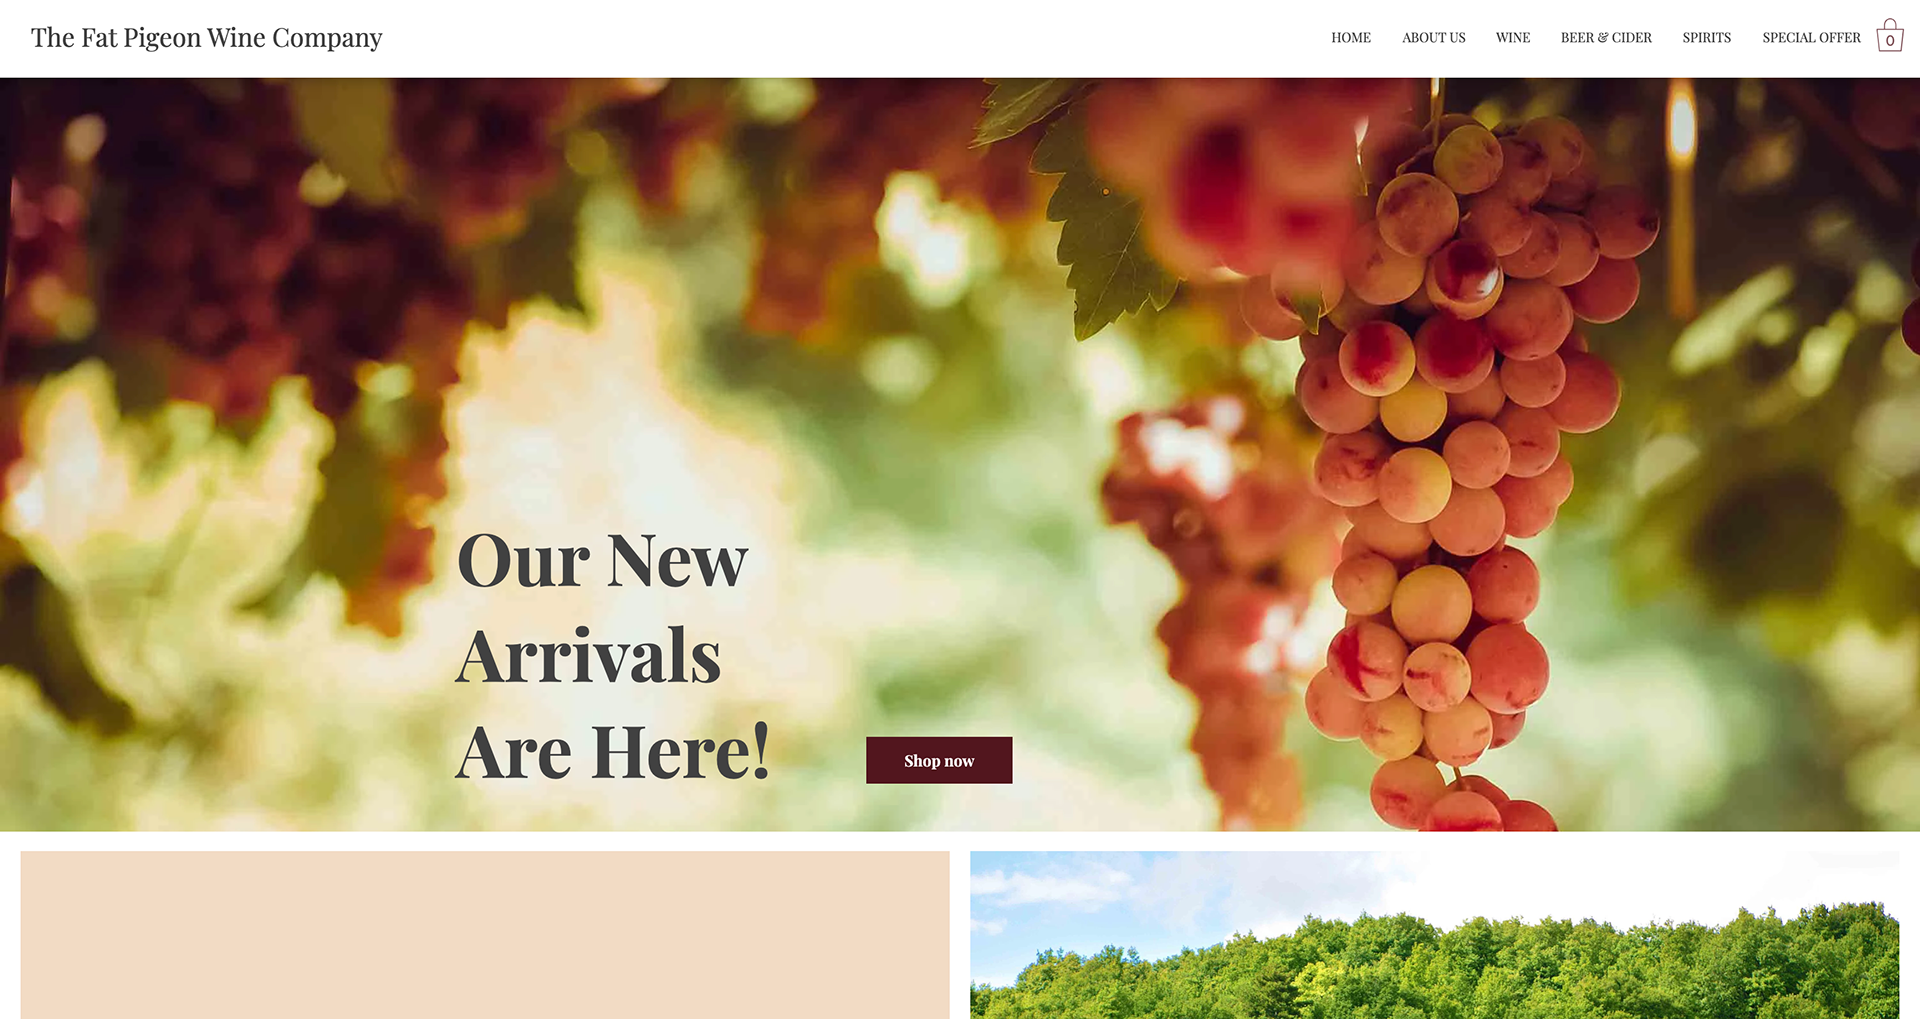
Task: View the SPECIAL OFFER page
Action: pos(1811,38)
